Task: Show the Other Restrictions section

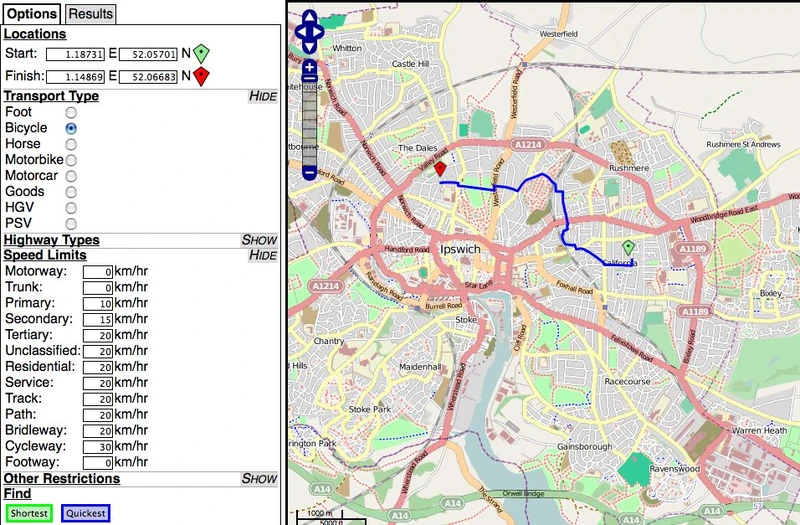Action: [x=259, y=479]
